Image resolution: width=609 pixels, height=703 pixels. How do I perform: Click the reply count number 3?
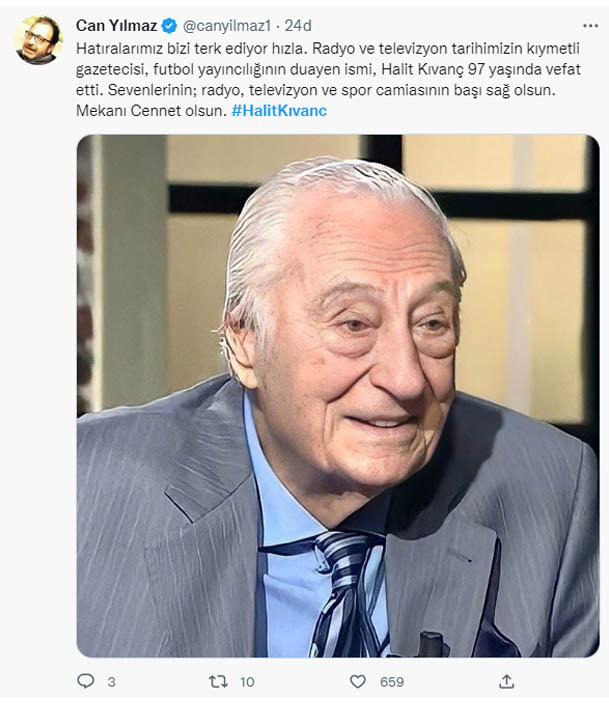pos(111,682)
